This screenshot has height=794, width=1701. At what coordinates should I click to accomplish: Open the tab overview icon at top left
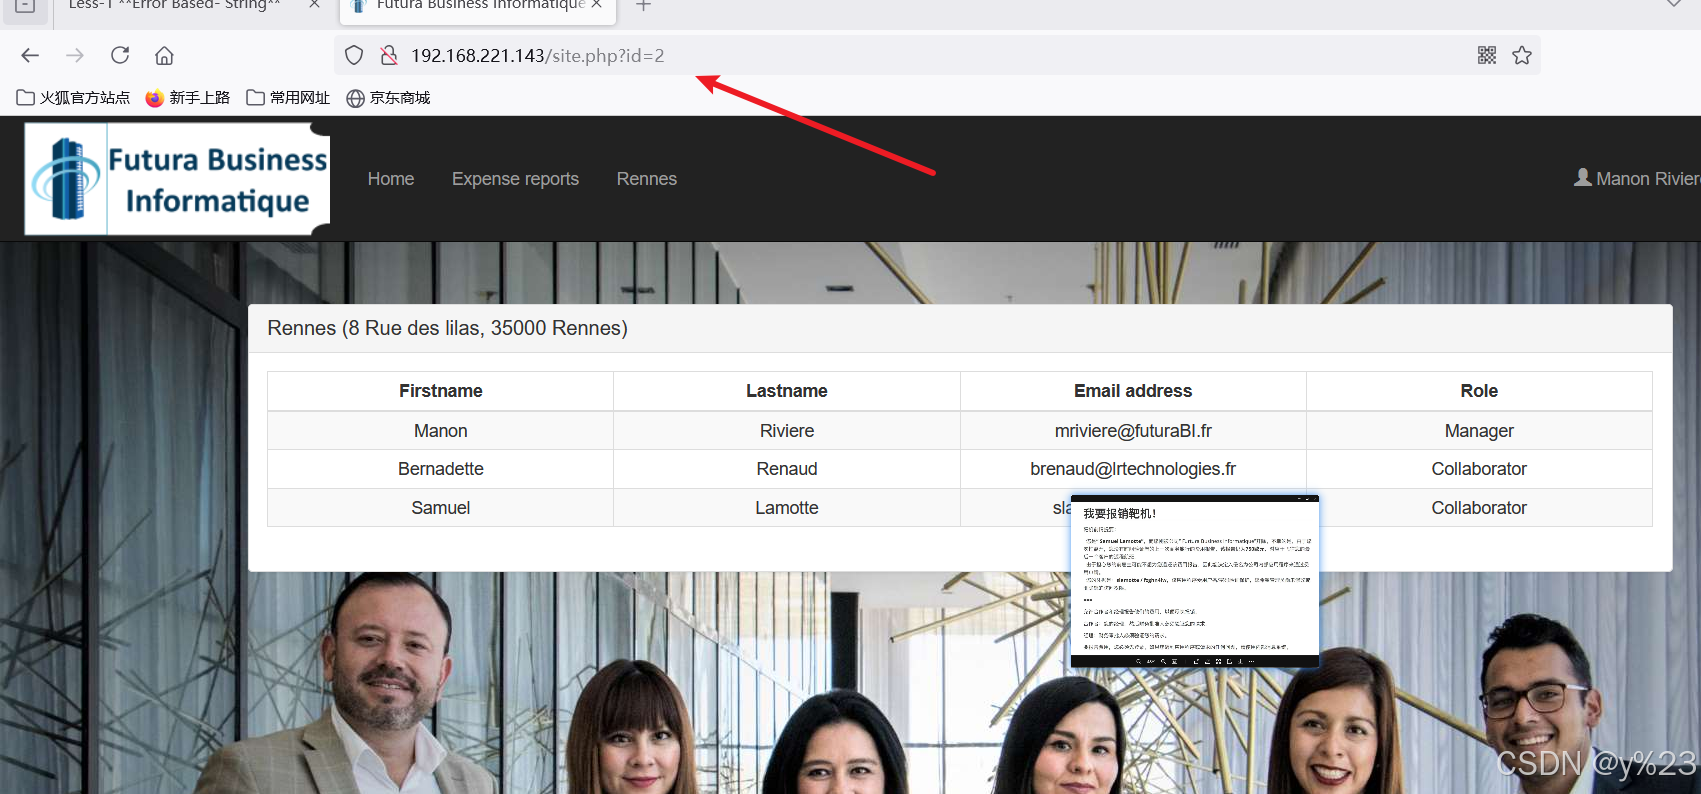point(25,5)
